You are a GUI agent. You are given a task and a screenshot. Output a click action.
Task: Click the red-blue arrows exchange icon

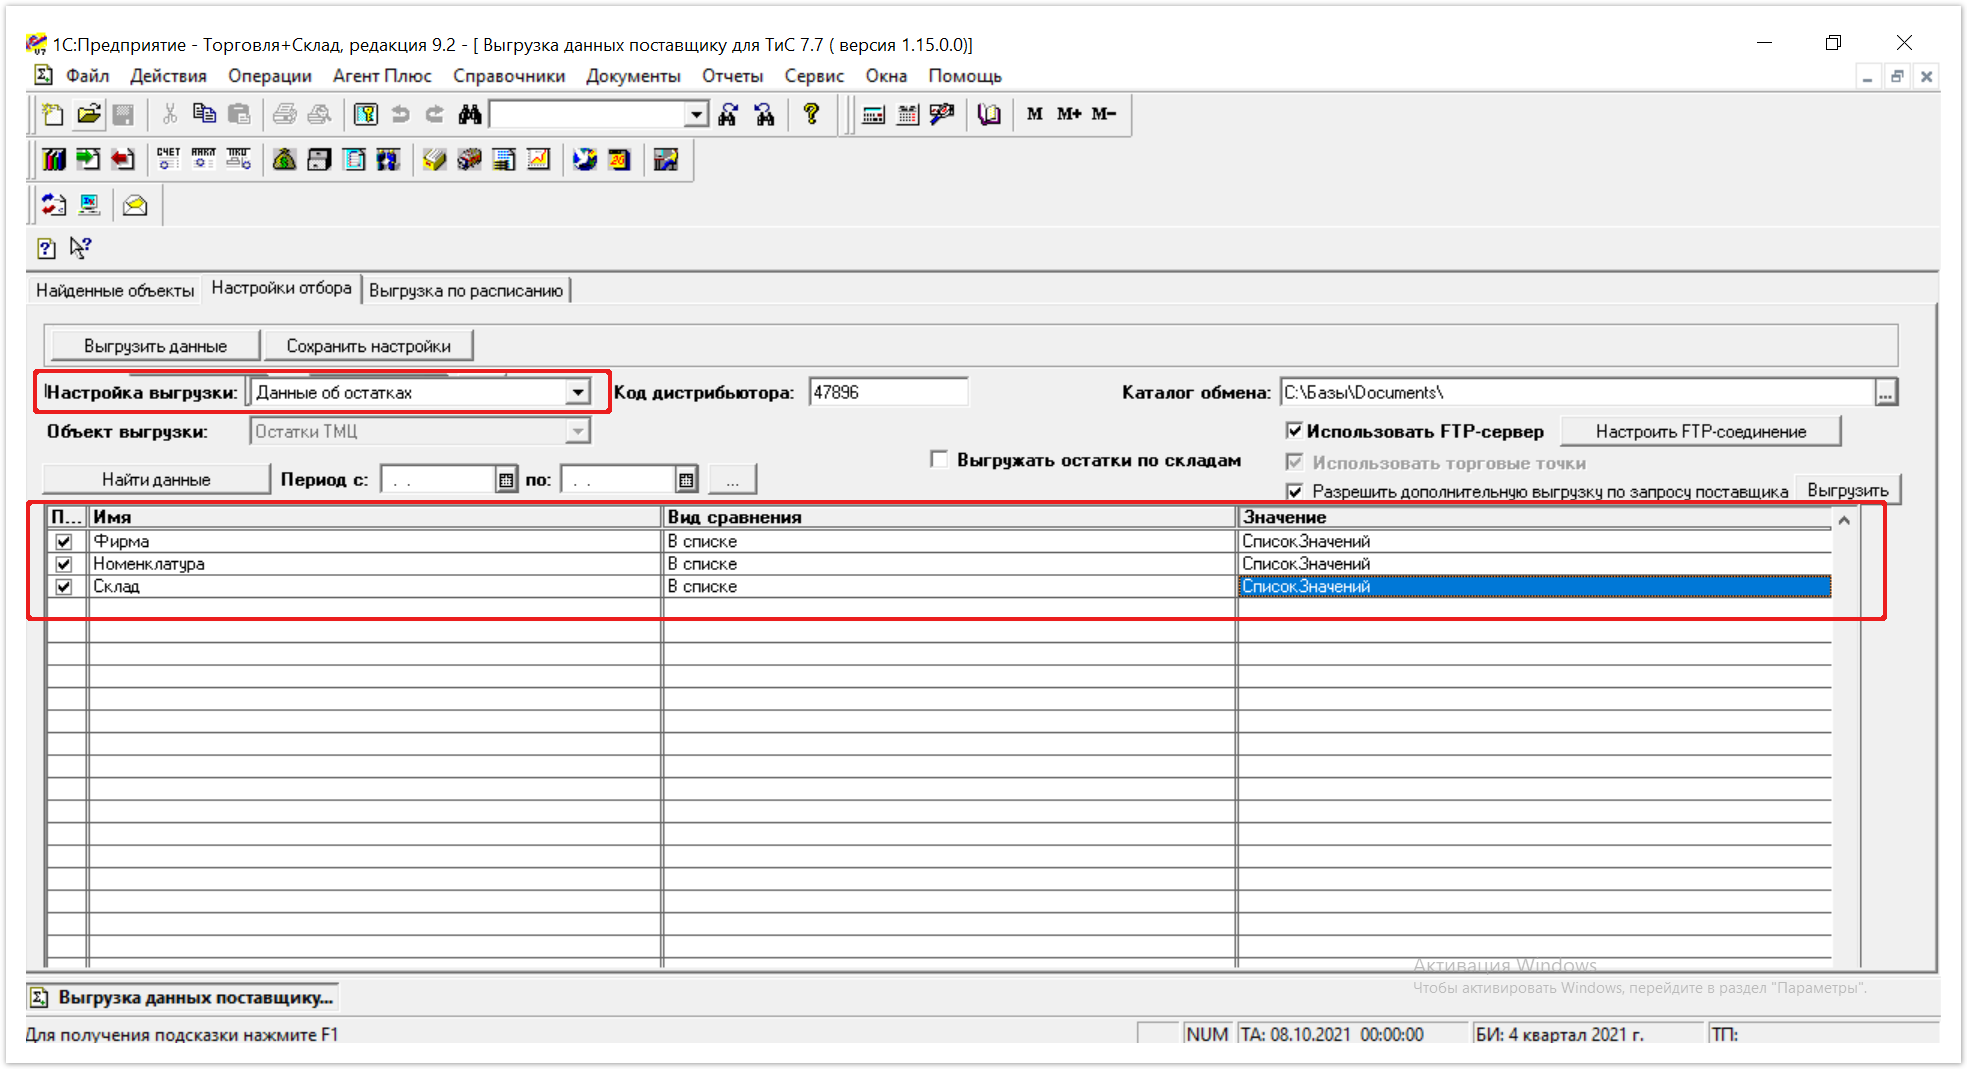click(x=54, y=205)
